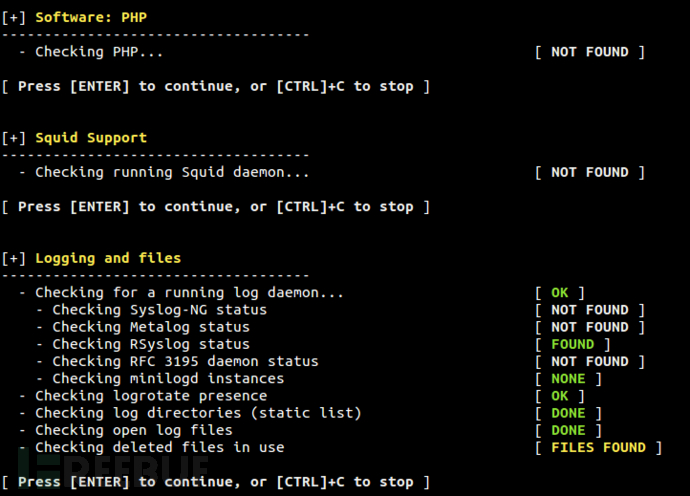Click DONE status beside log directories check
690x496 pixels.
pyautogui.click(x=568, y=413)
